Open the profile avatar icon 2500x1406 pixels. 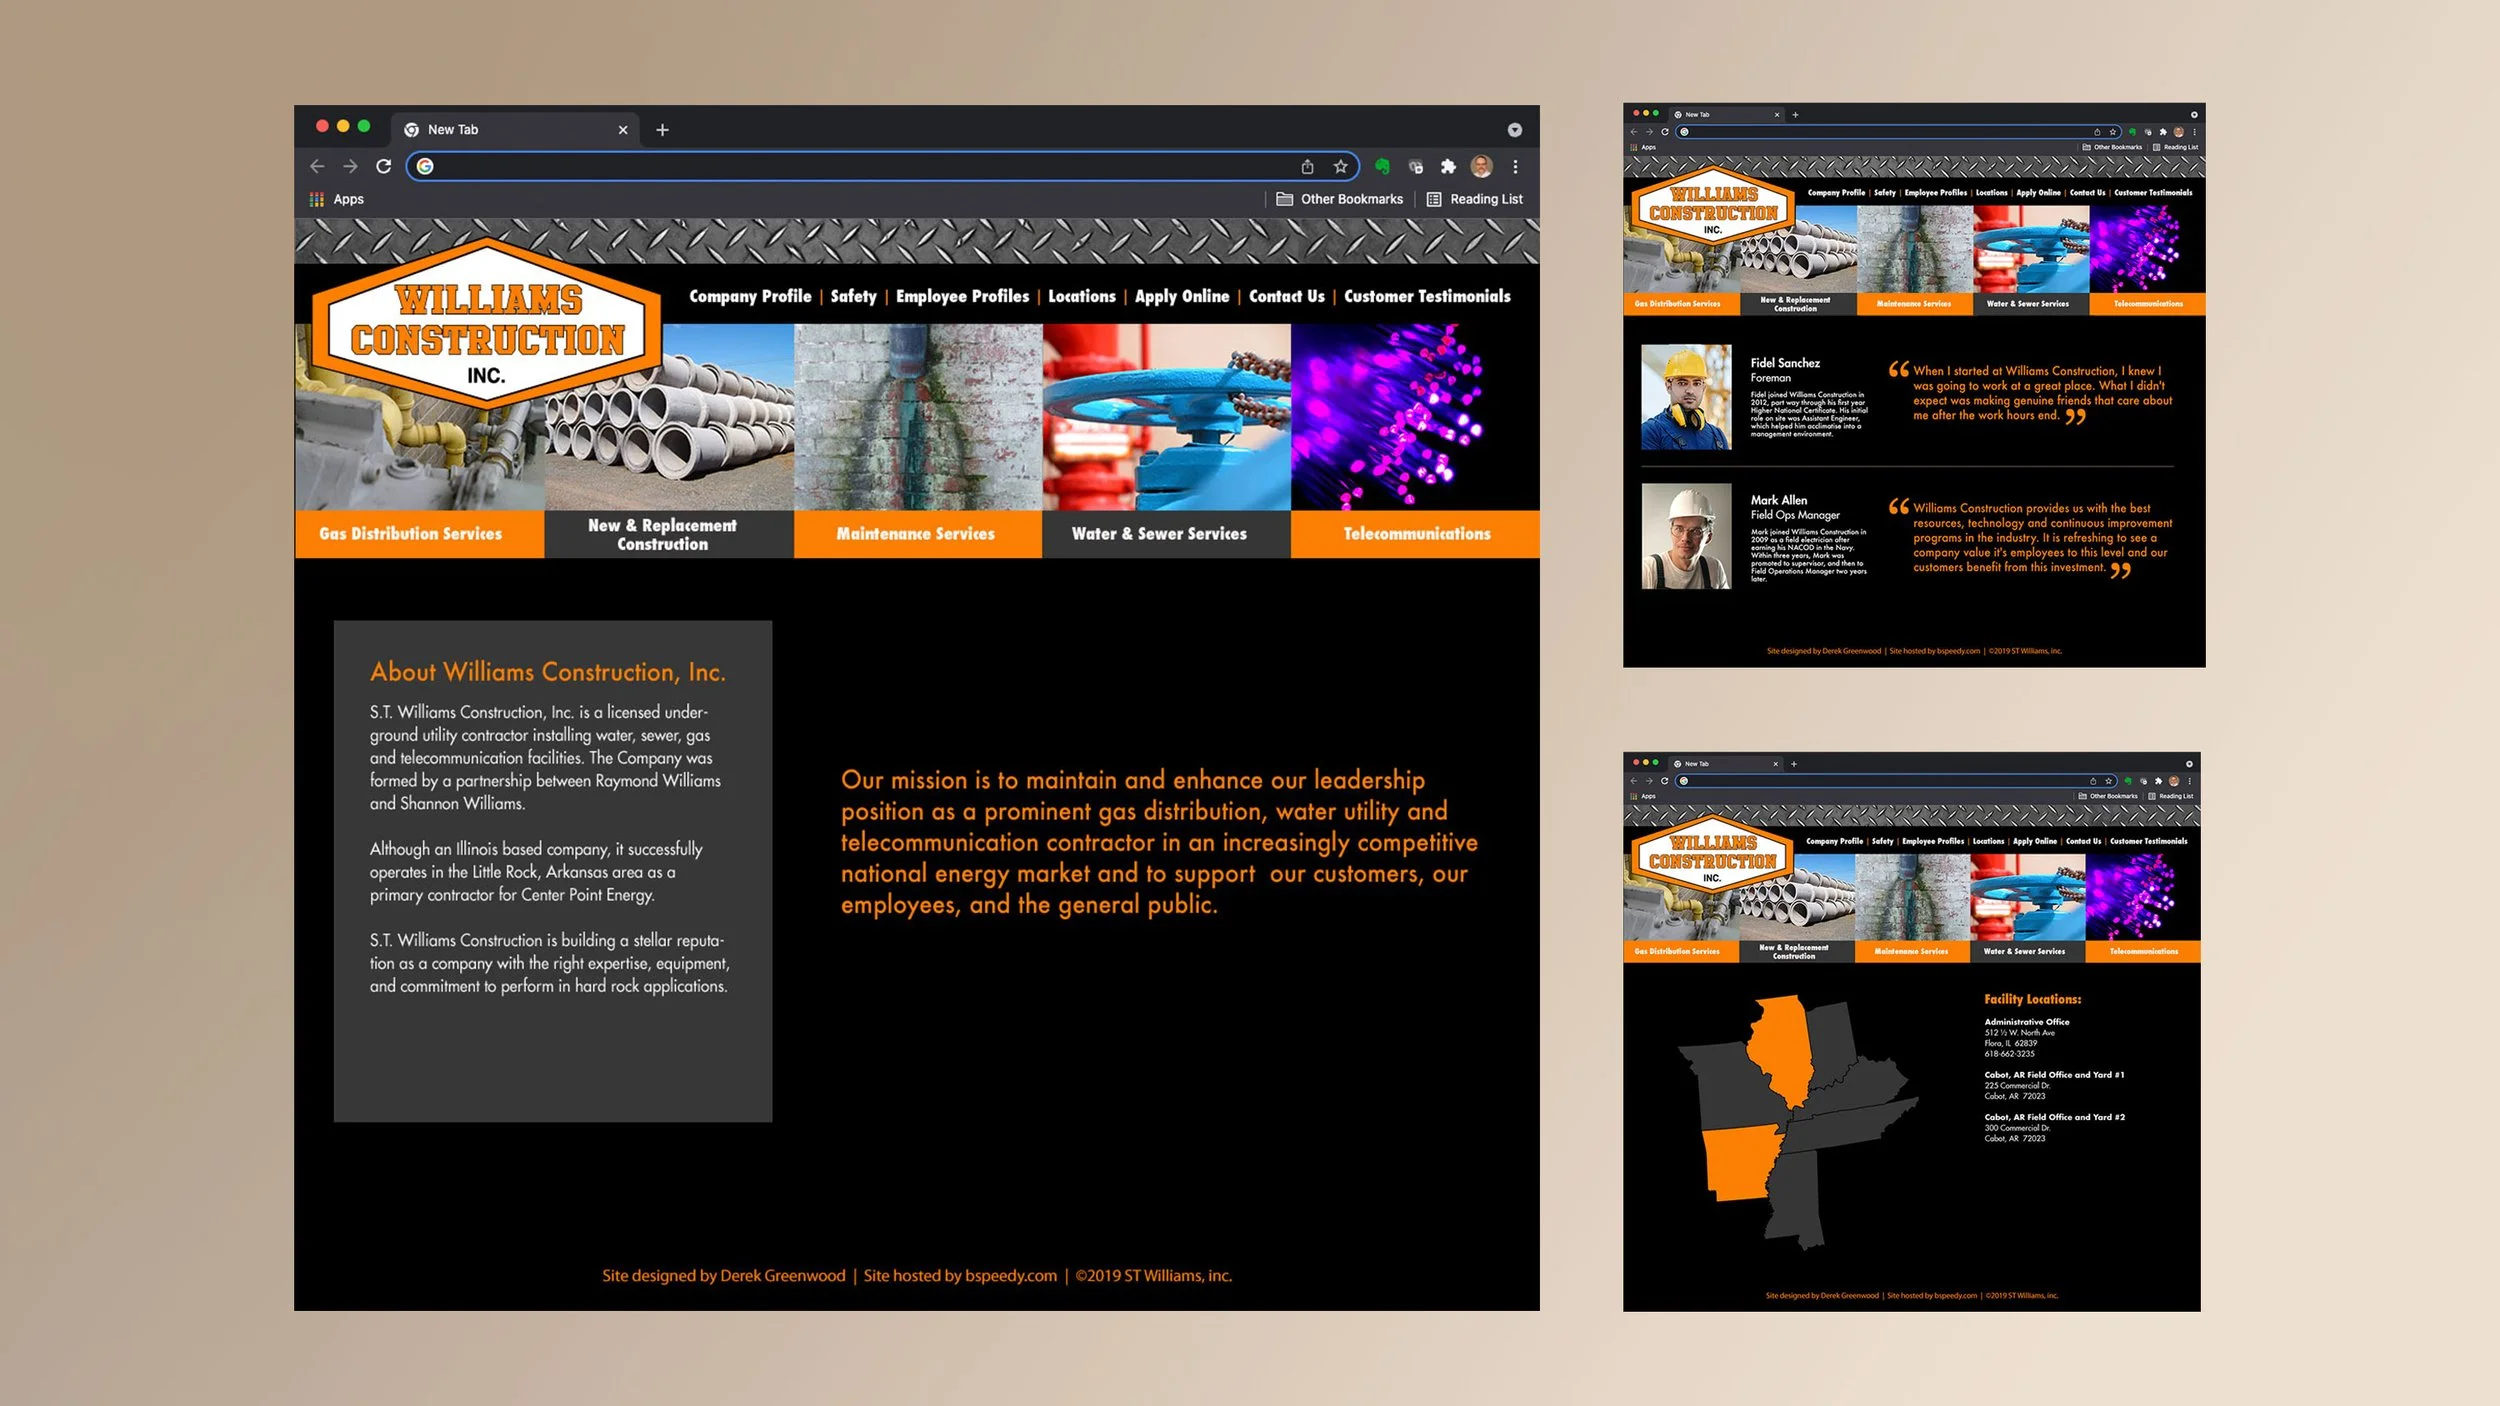pos(1481,166)
